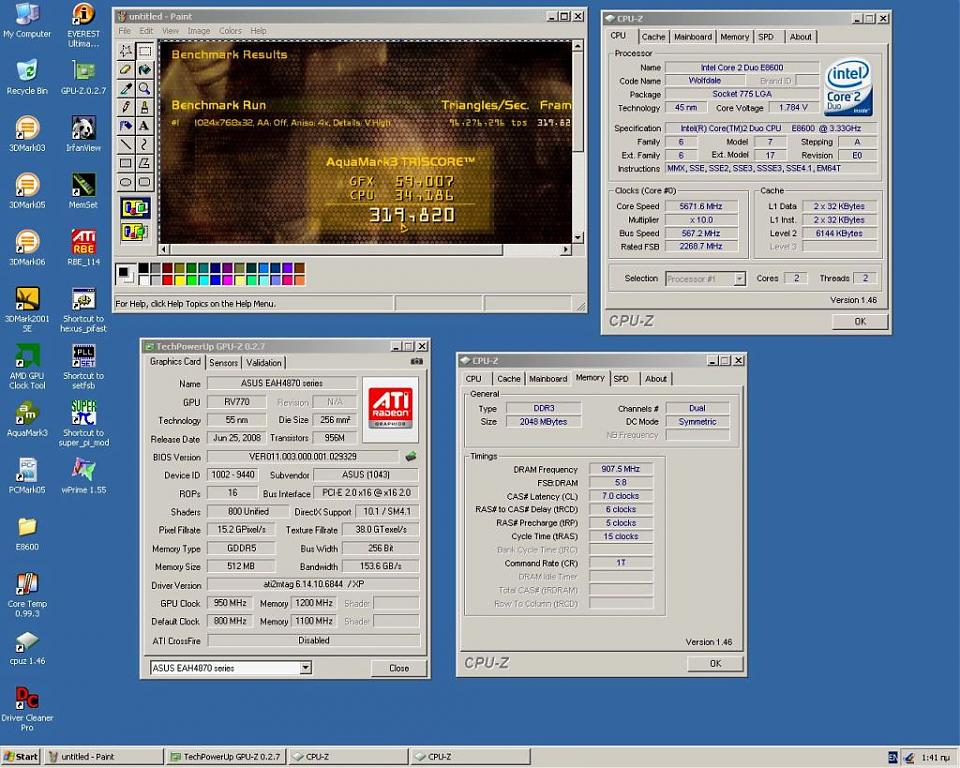Pick the Rectangle shape tool in Paint
The height and width of the screenshot is (768, 960).
pyautogui.click(x=126, y=163)
